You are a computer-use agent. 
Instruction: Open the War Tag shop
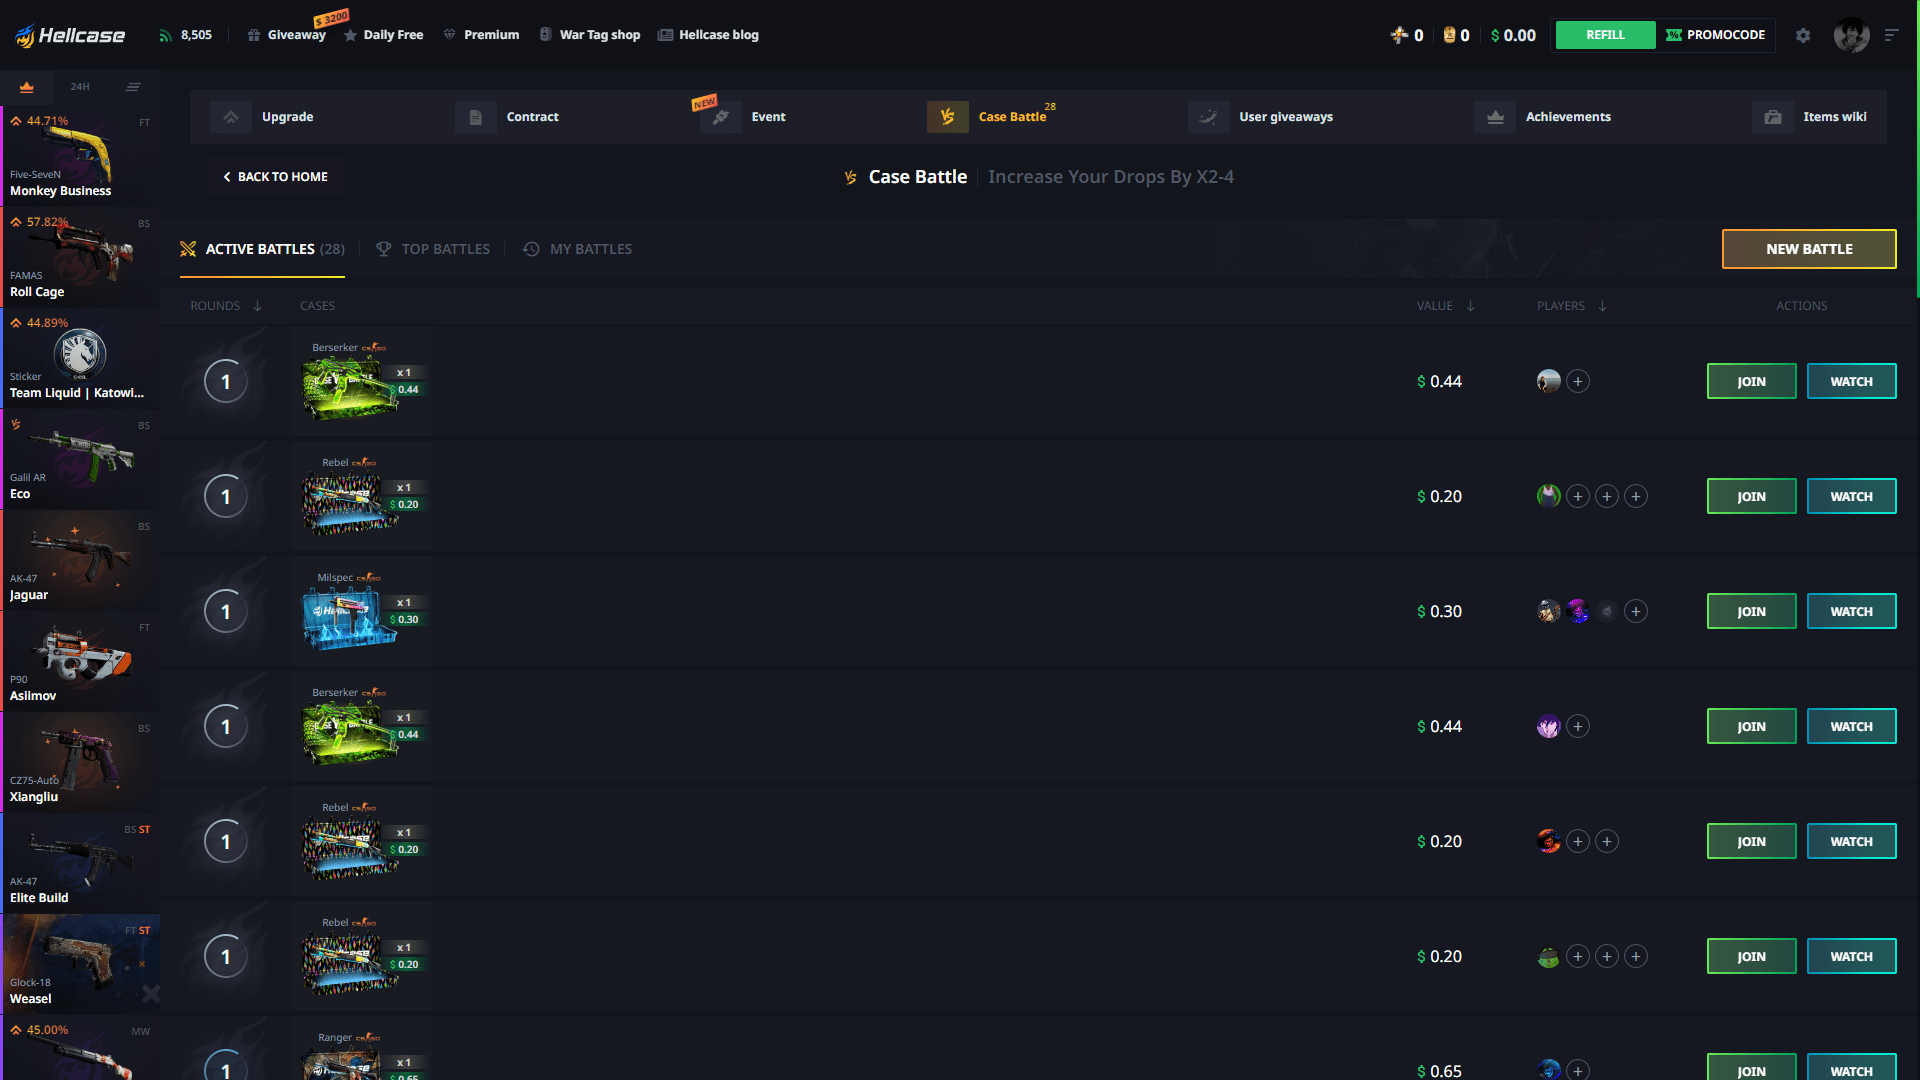pos(590,34)
